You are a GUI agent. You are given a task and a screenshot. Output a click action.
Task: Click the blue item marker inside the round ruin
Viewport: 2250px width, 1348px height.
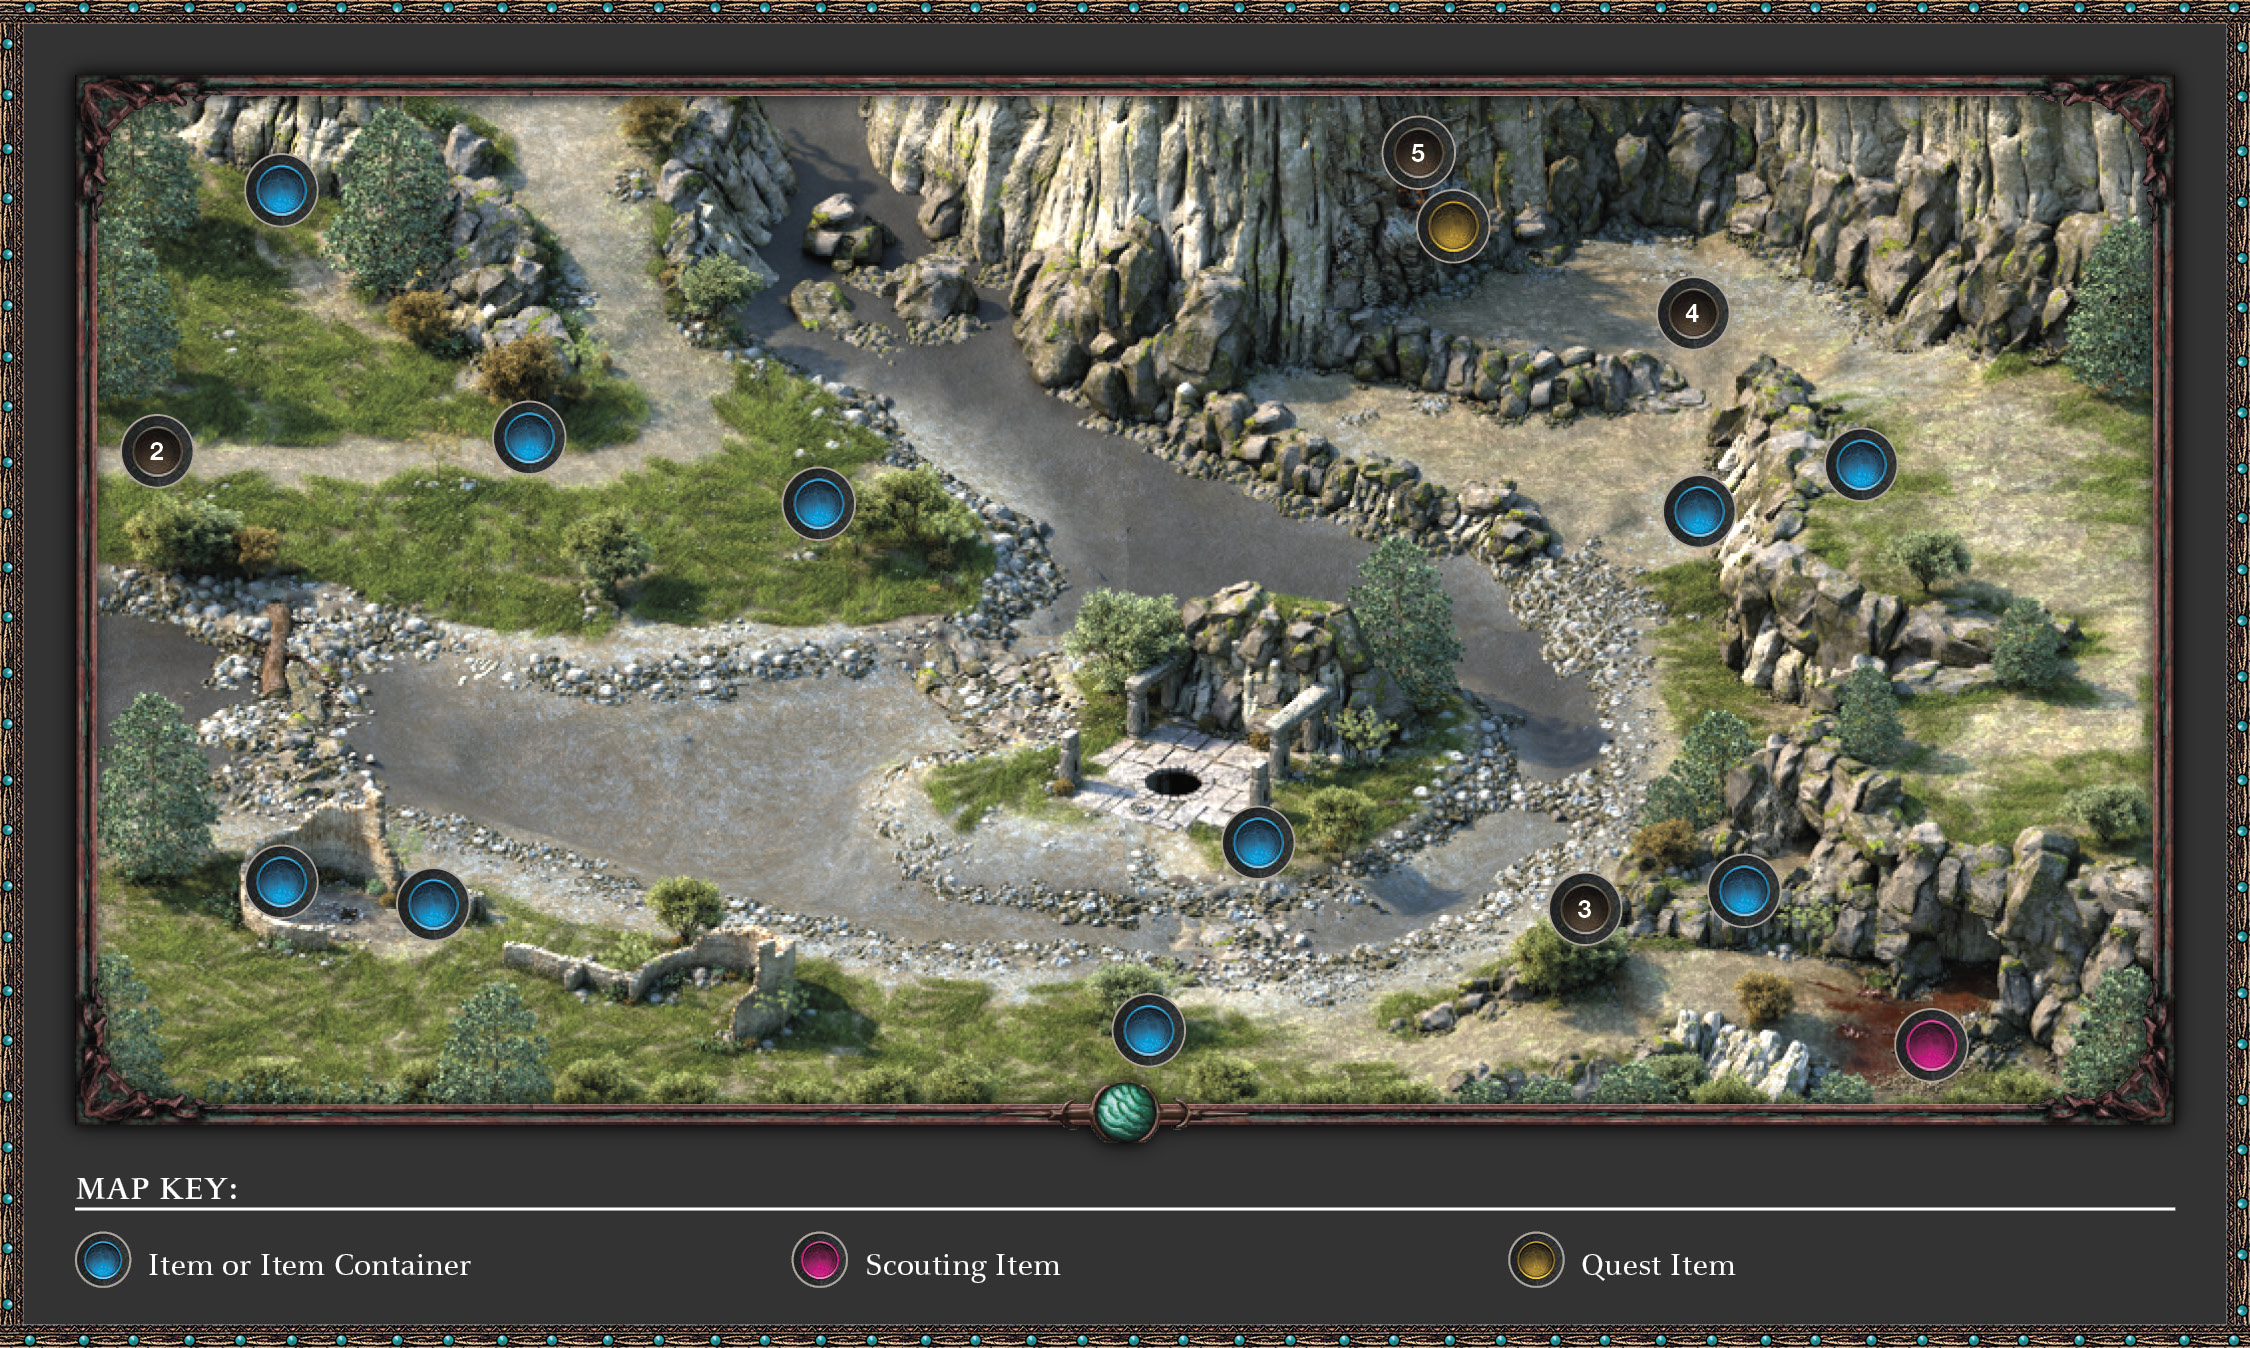click(x=281, y=882)
